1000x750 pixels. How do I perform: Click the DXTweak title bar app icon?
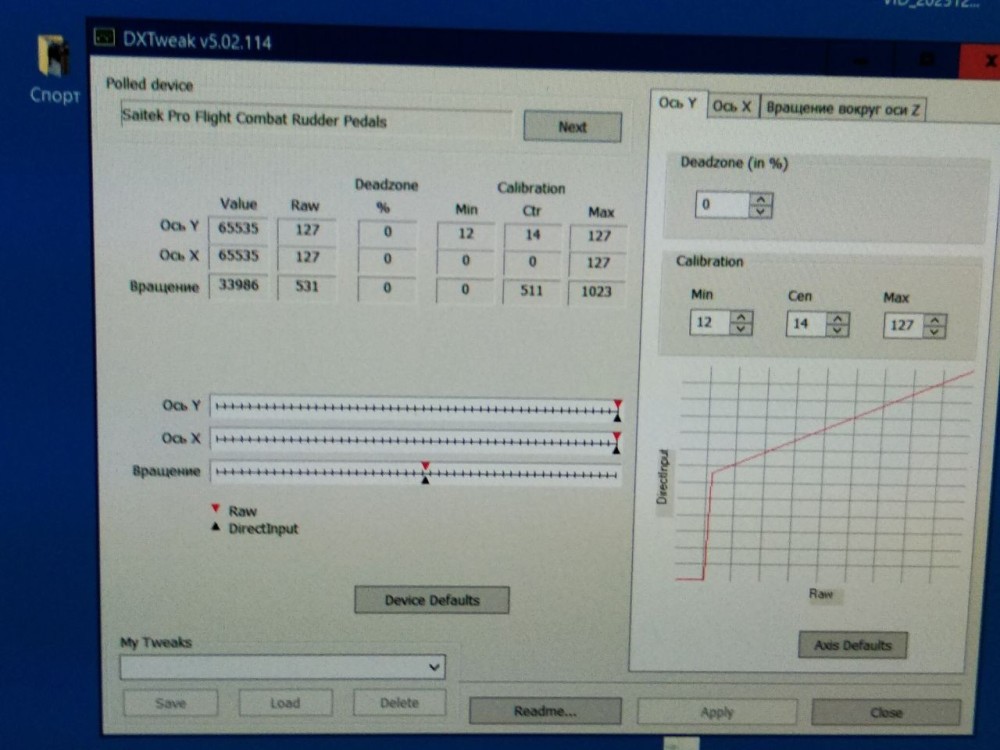[x=104, y=38]
